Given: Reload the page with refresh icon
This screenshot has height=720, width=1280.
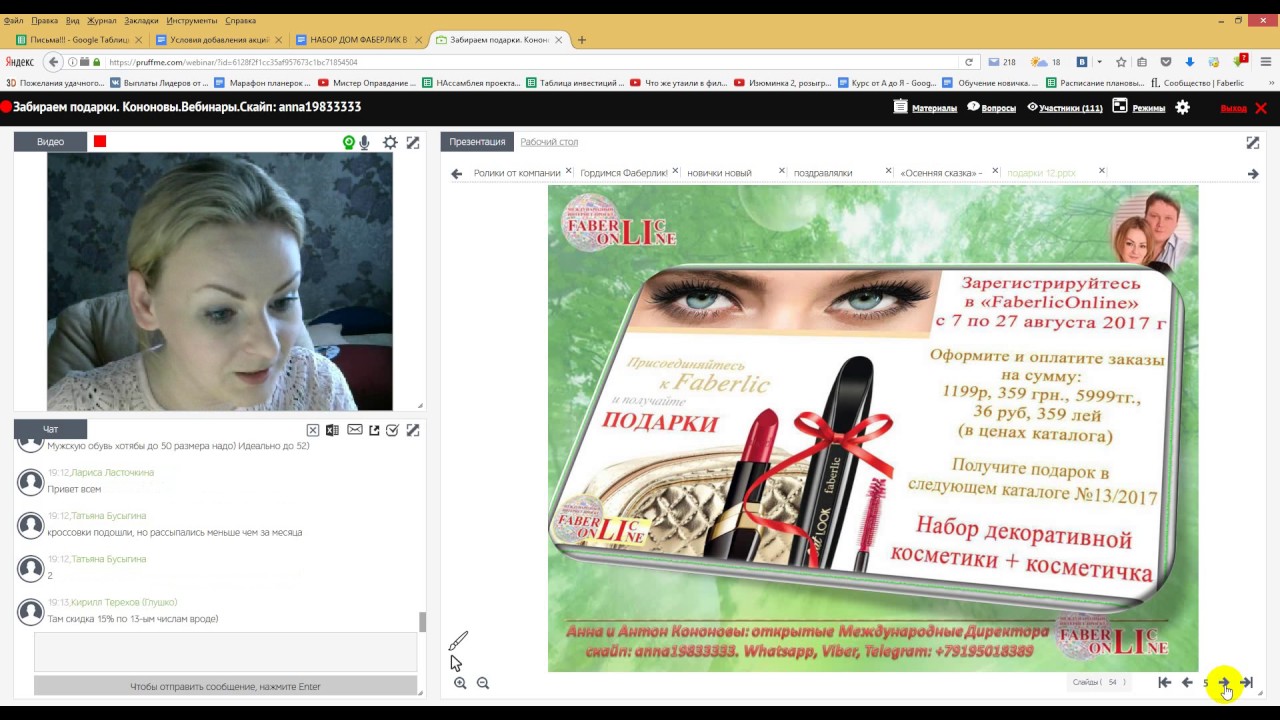Looking at the screenshot, I should [968, 62].
